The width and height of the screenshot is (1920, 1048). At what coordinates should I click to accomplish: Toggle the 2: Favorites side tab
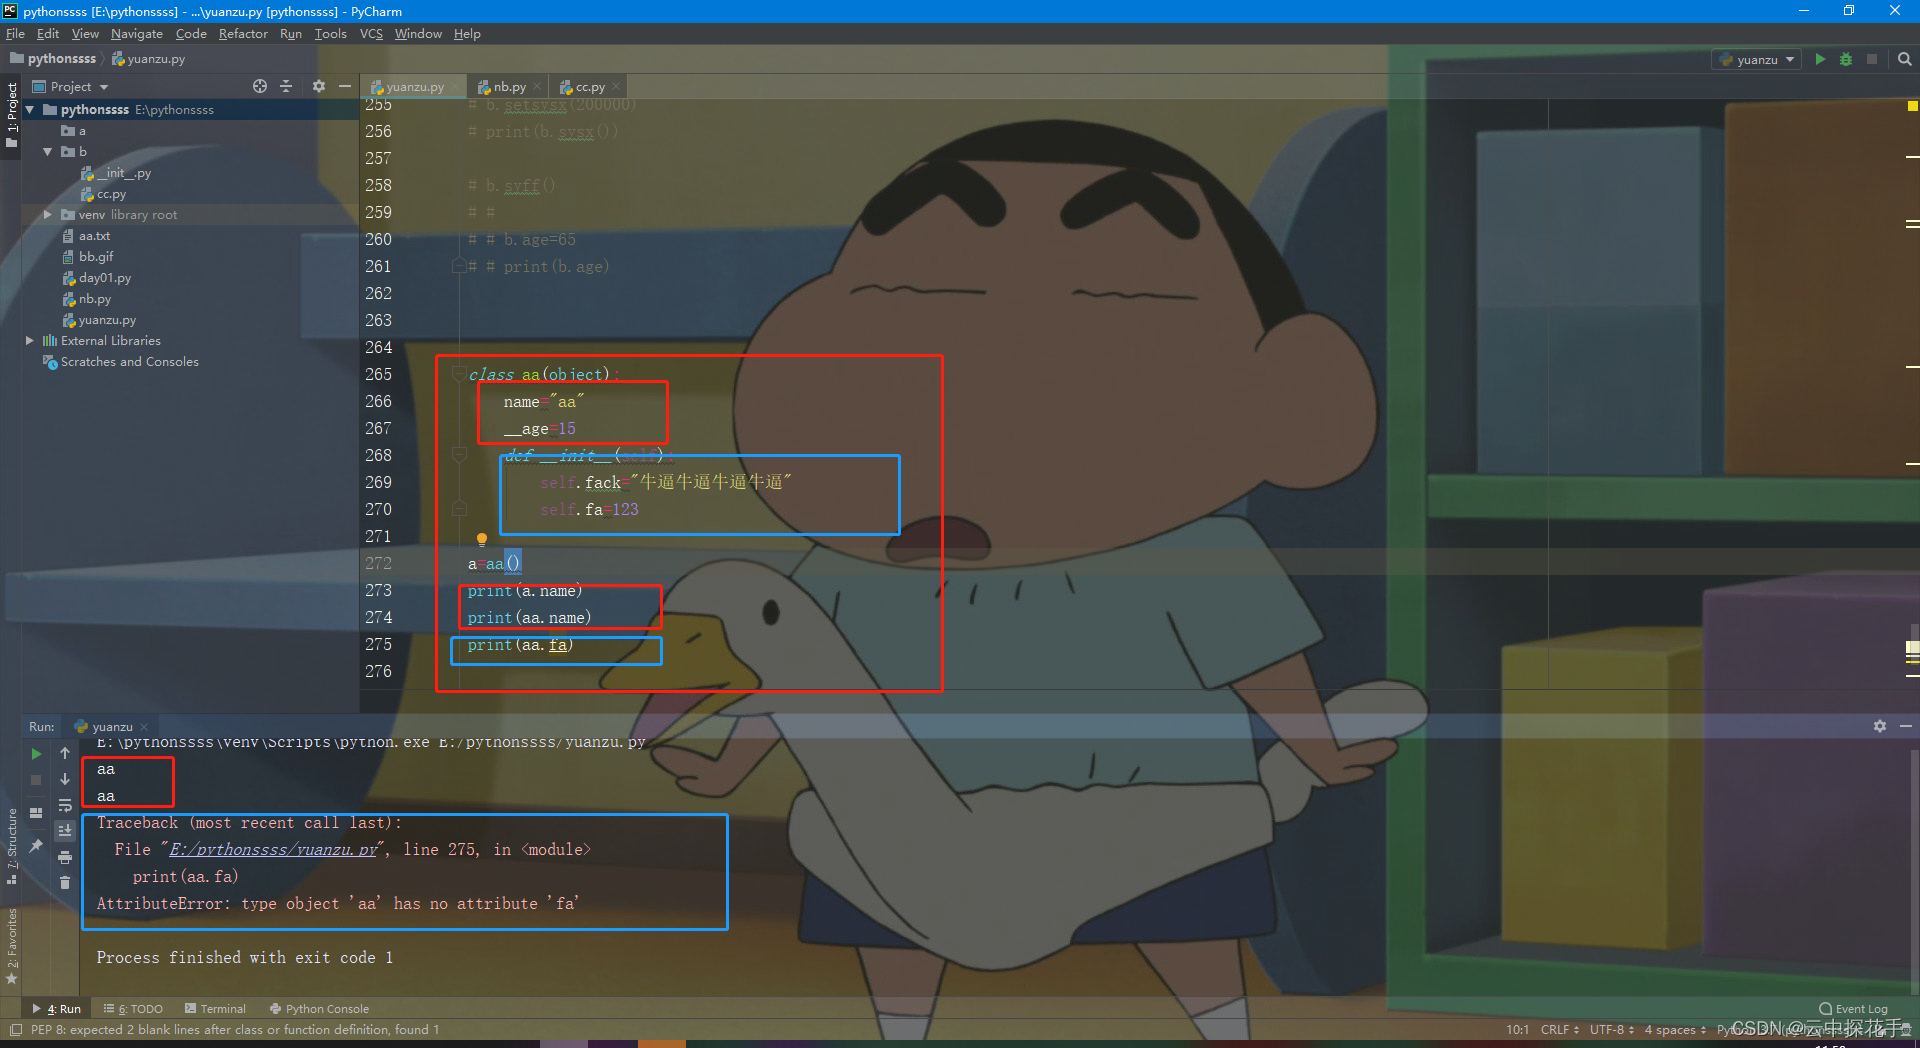11,945
